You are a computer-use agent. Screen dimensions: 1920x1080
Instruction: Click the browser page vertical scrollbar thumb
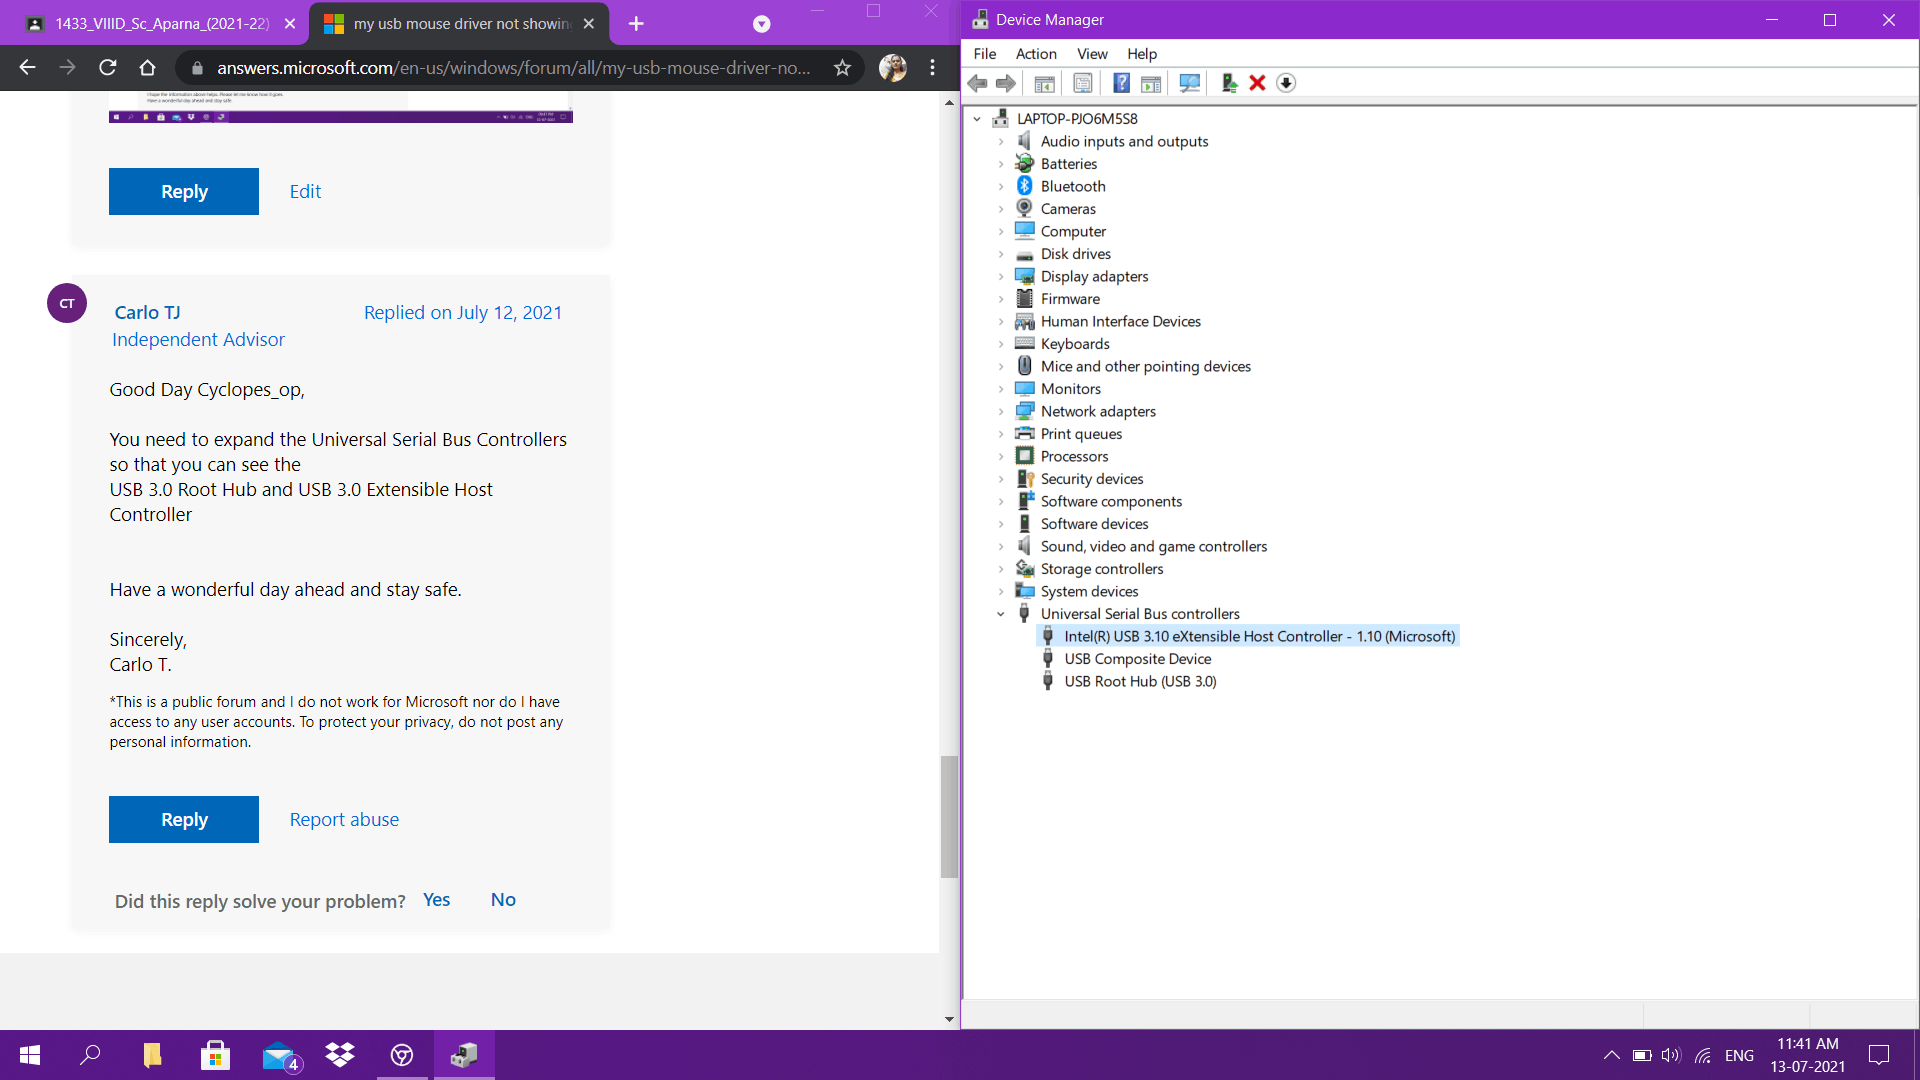(x=949, y=816)
